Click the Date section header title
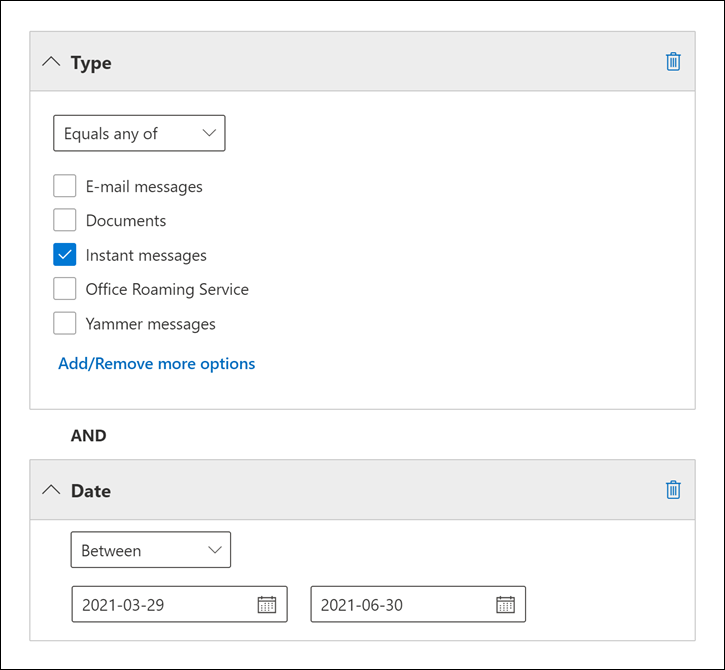 (91, 491)
